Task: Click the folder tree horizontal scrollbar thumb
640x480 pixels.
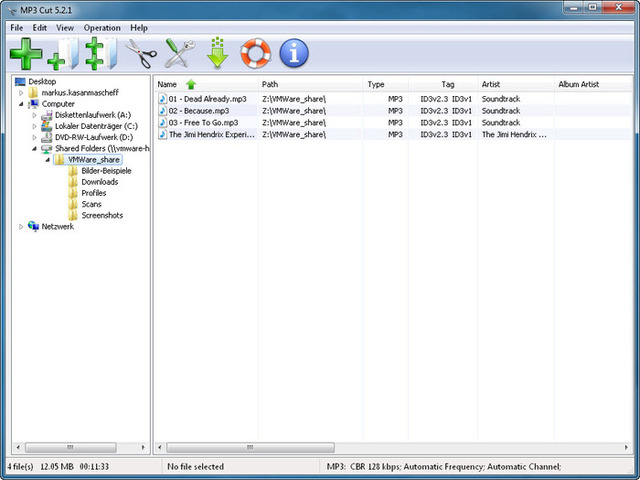Action: click(x=71, y=447)
